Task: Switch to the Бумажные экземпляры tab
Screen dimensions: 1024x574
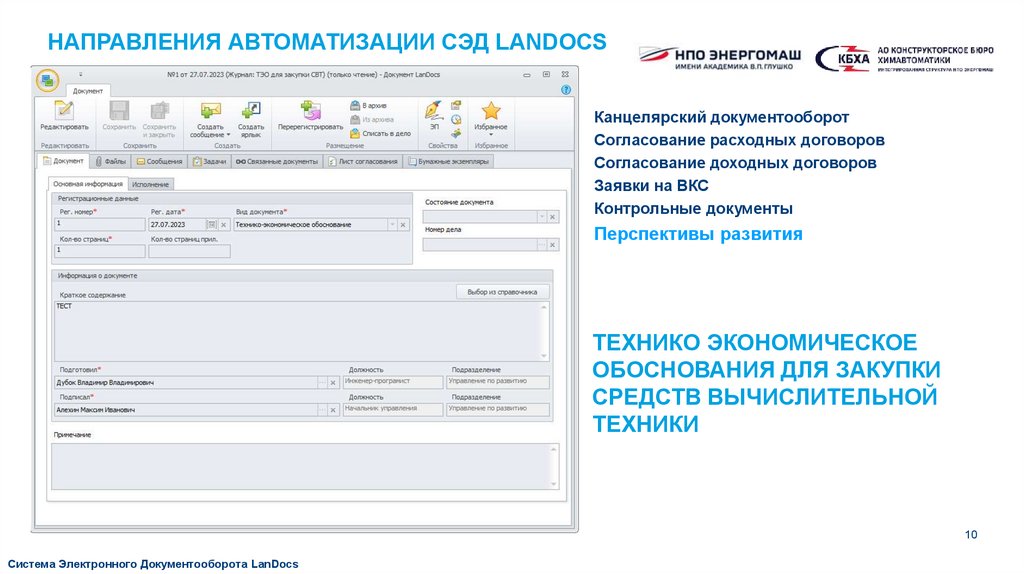Action: coord(448,161)
